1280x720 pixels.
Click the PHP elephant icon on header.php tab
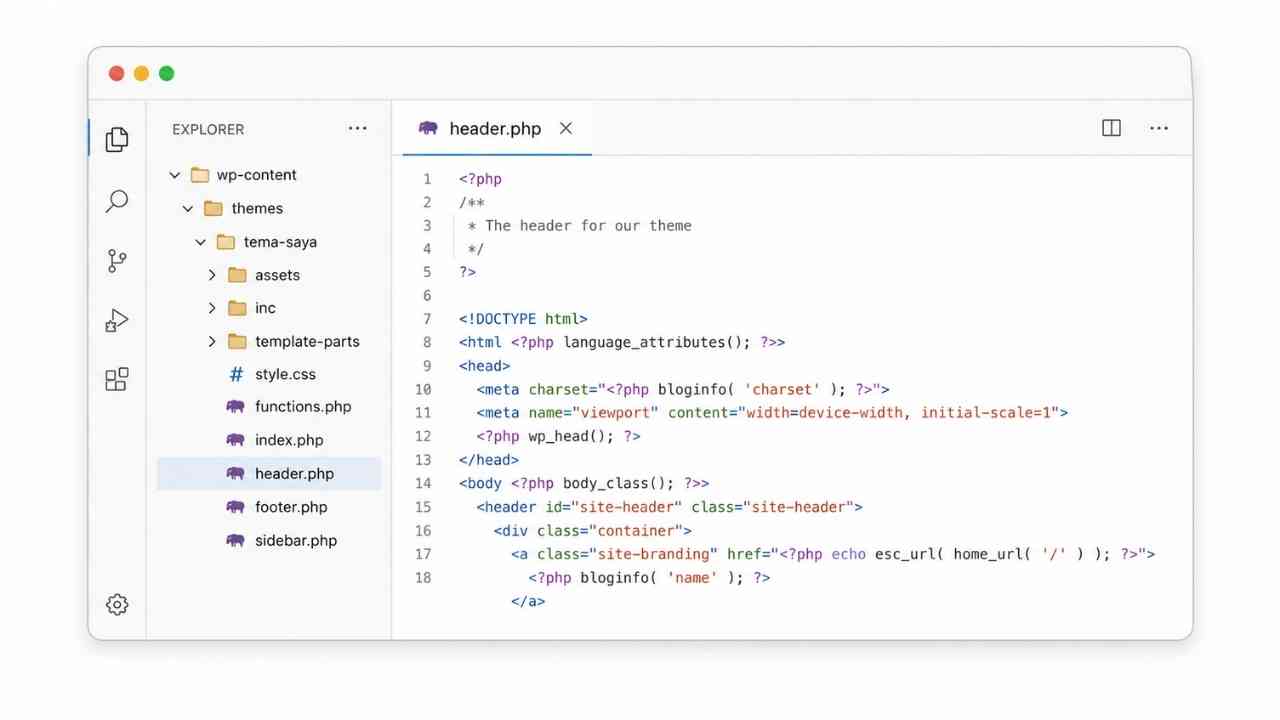(428, 128)
